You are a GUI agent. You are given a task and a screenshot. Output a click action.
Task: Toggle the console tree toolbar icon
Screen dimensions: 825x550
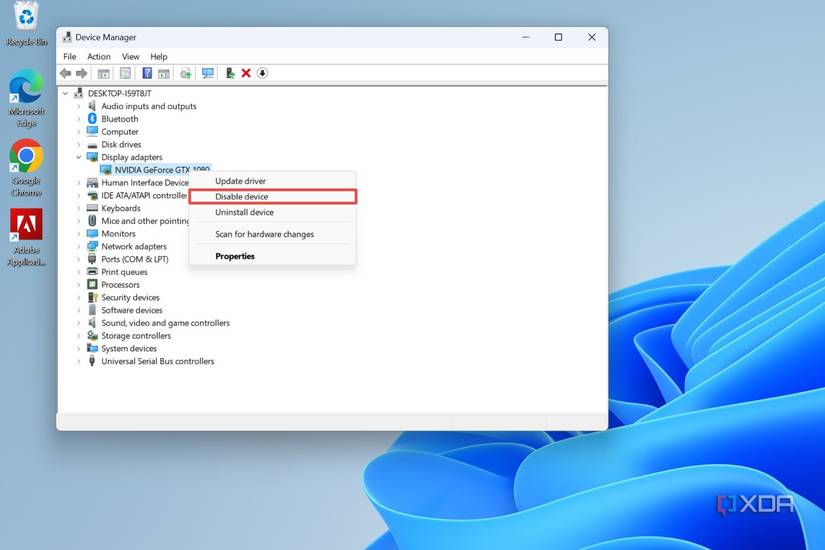pos(104,73)
